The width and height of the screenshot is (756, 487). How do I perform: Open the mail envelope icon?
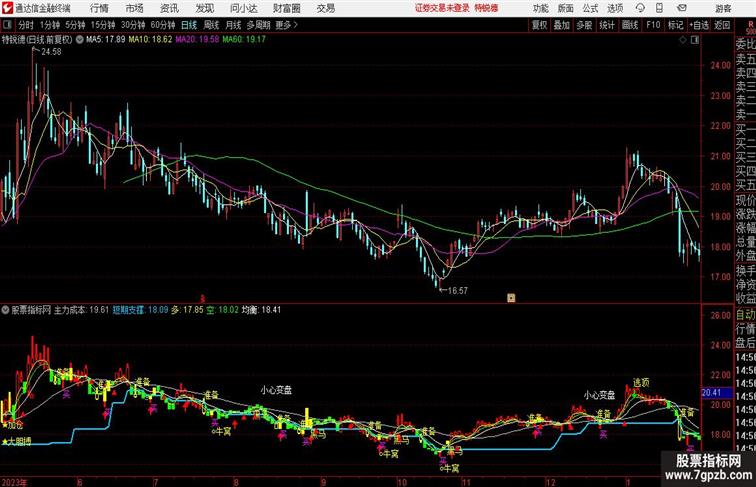(682, 8)
